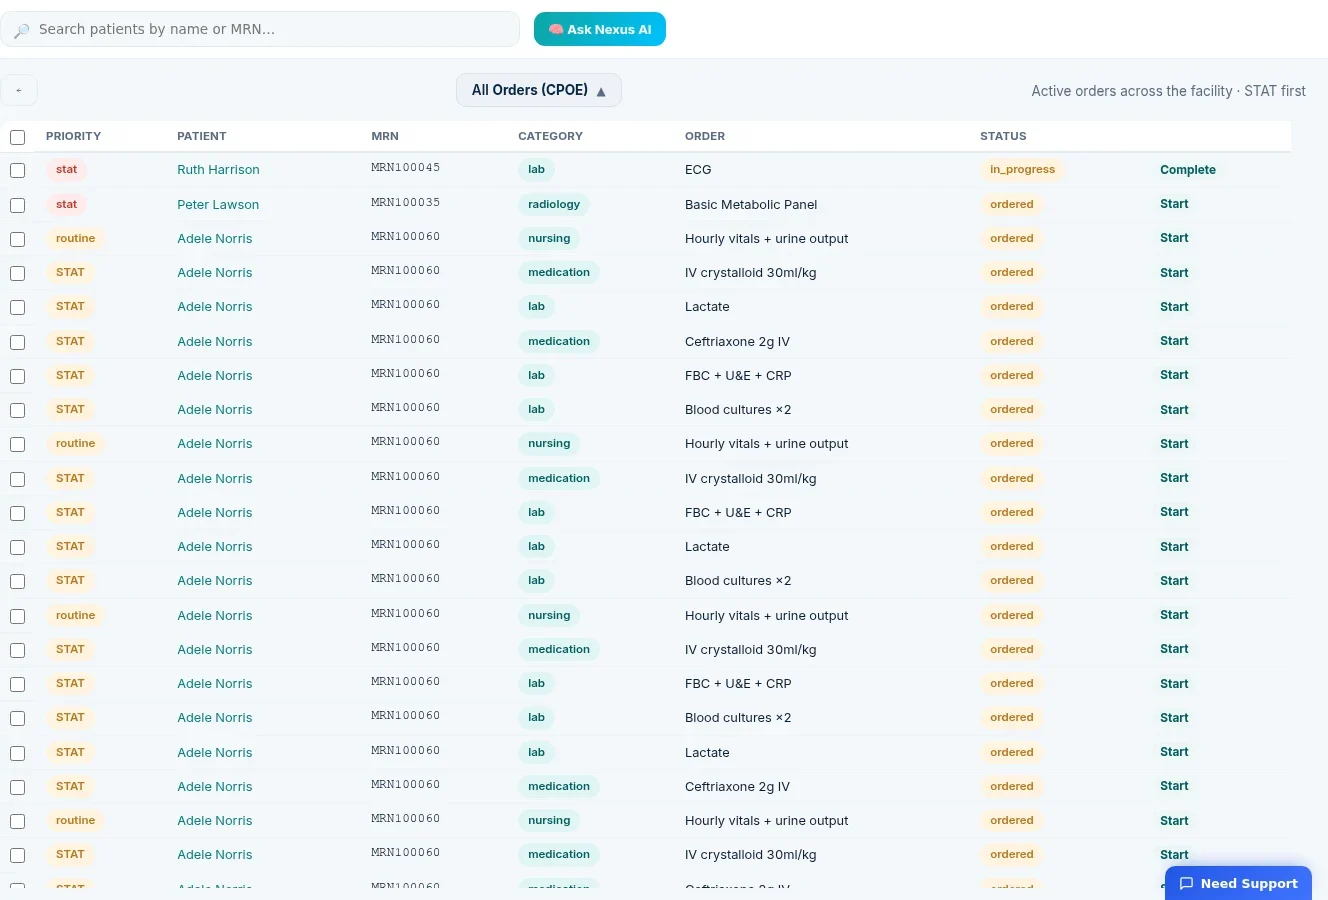Click the CATEGORY column header

(550, 136)
